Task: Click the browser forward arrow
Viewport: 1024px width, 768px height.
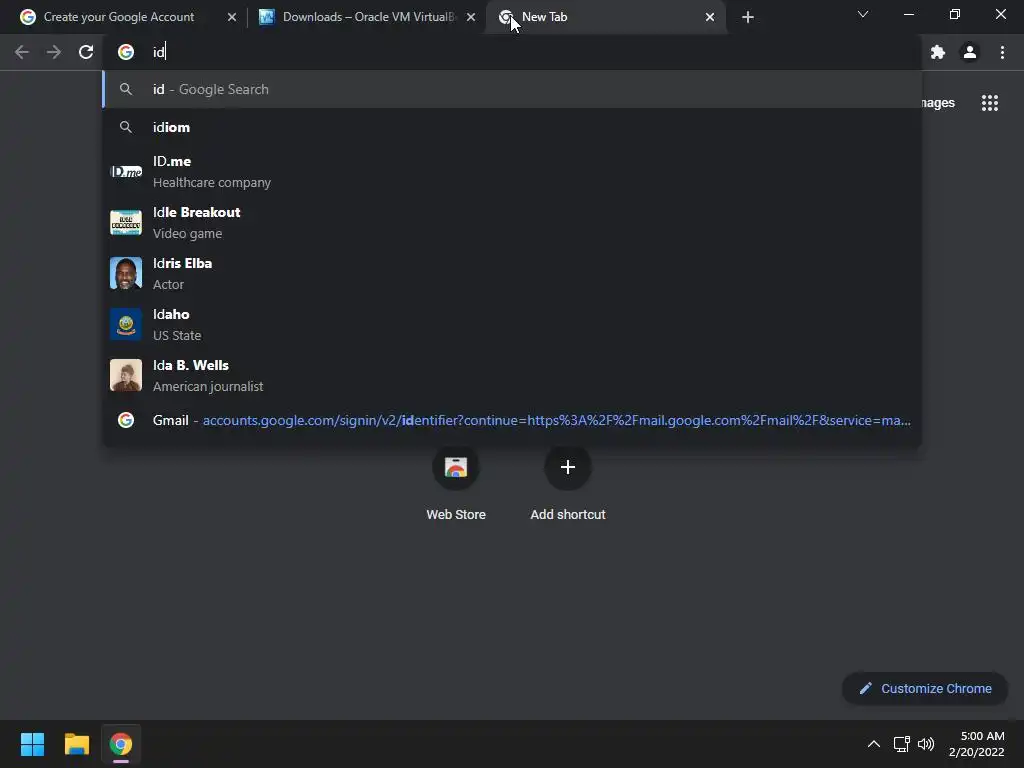Action: (54, 52)
